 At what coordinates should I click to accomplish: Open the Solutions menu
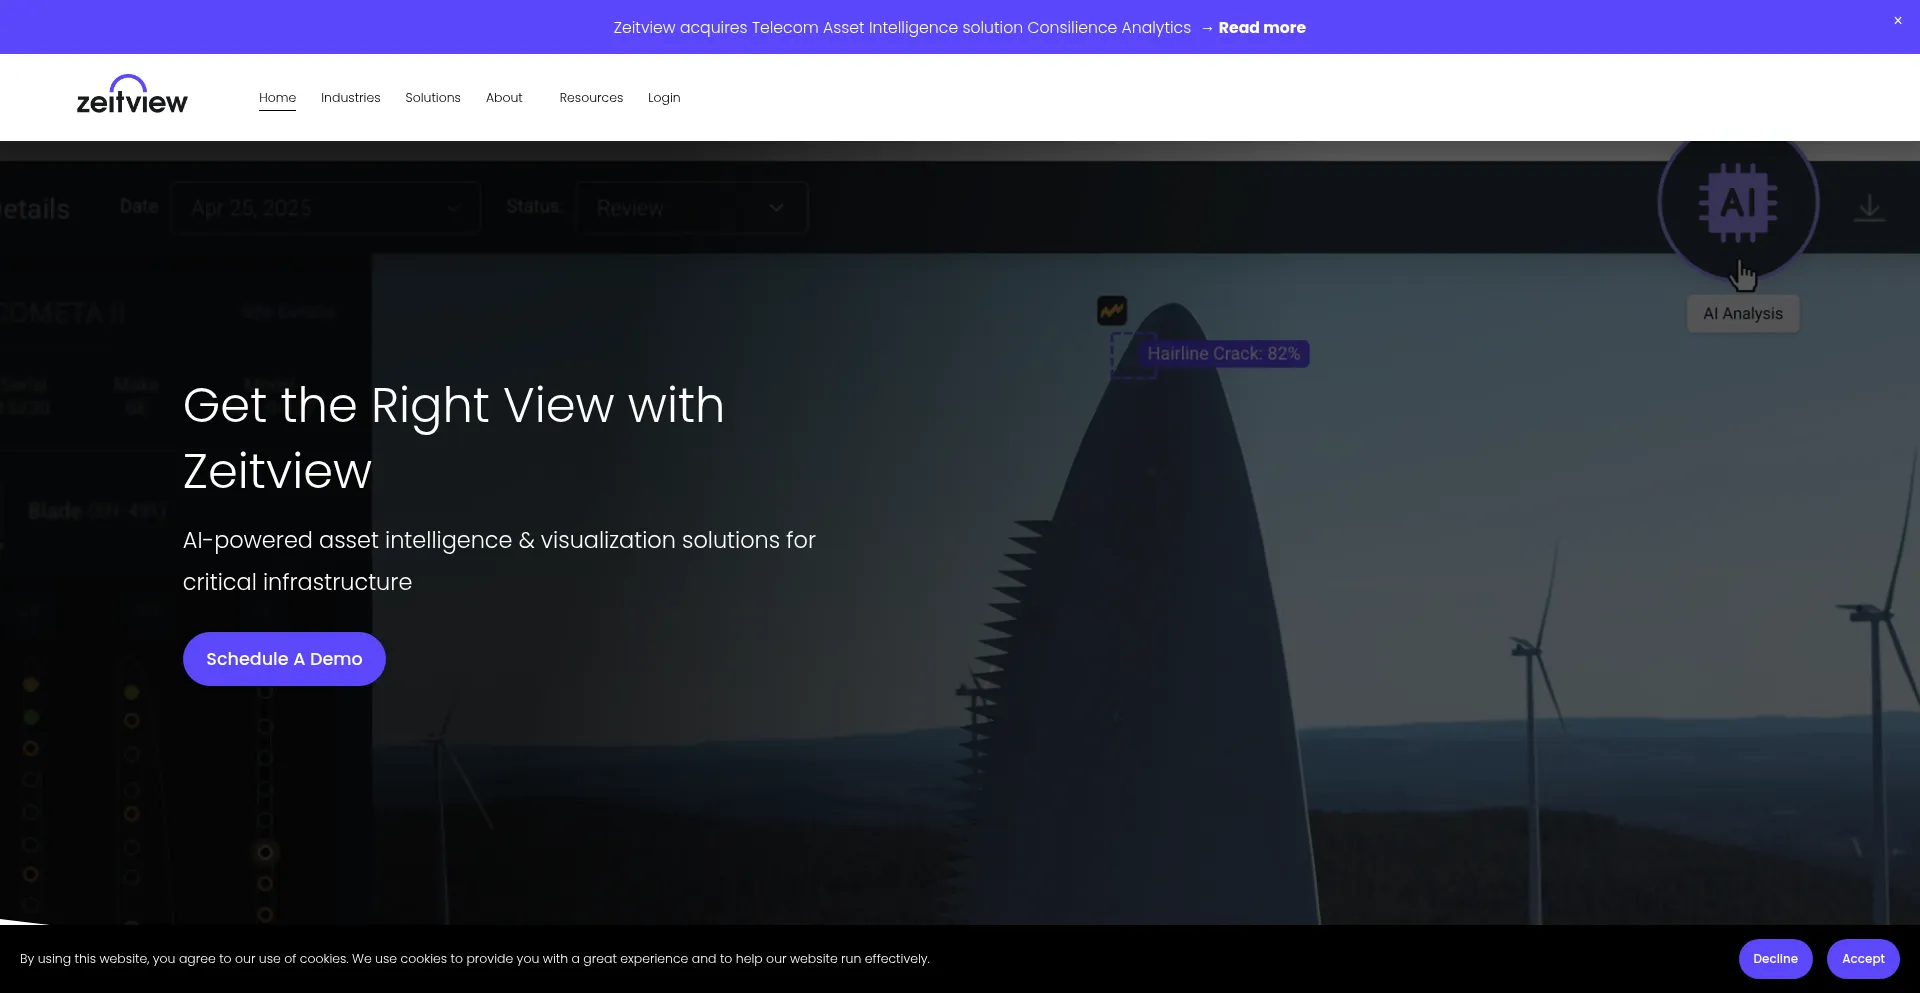tap(432, 98)
